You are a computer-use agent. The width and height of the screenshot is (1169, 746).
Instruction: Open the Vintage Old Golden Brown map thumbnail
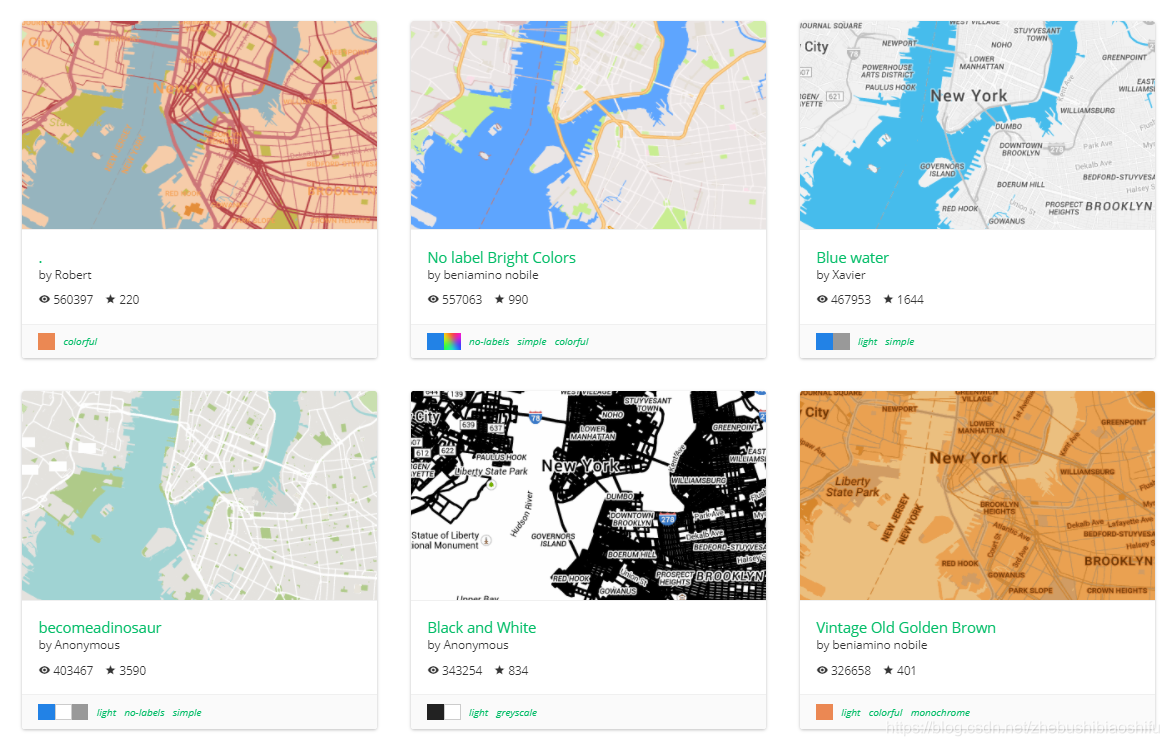pyautogui.click(x=977, y=496)
